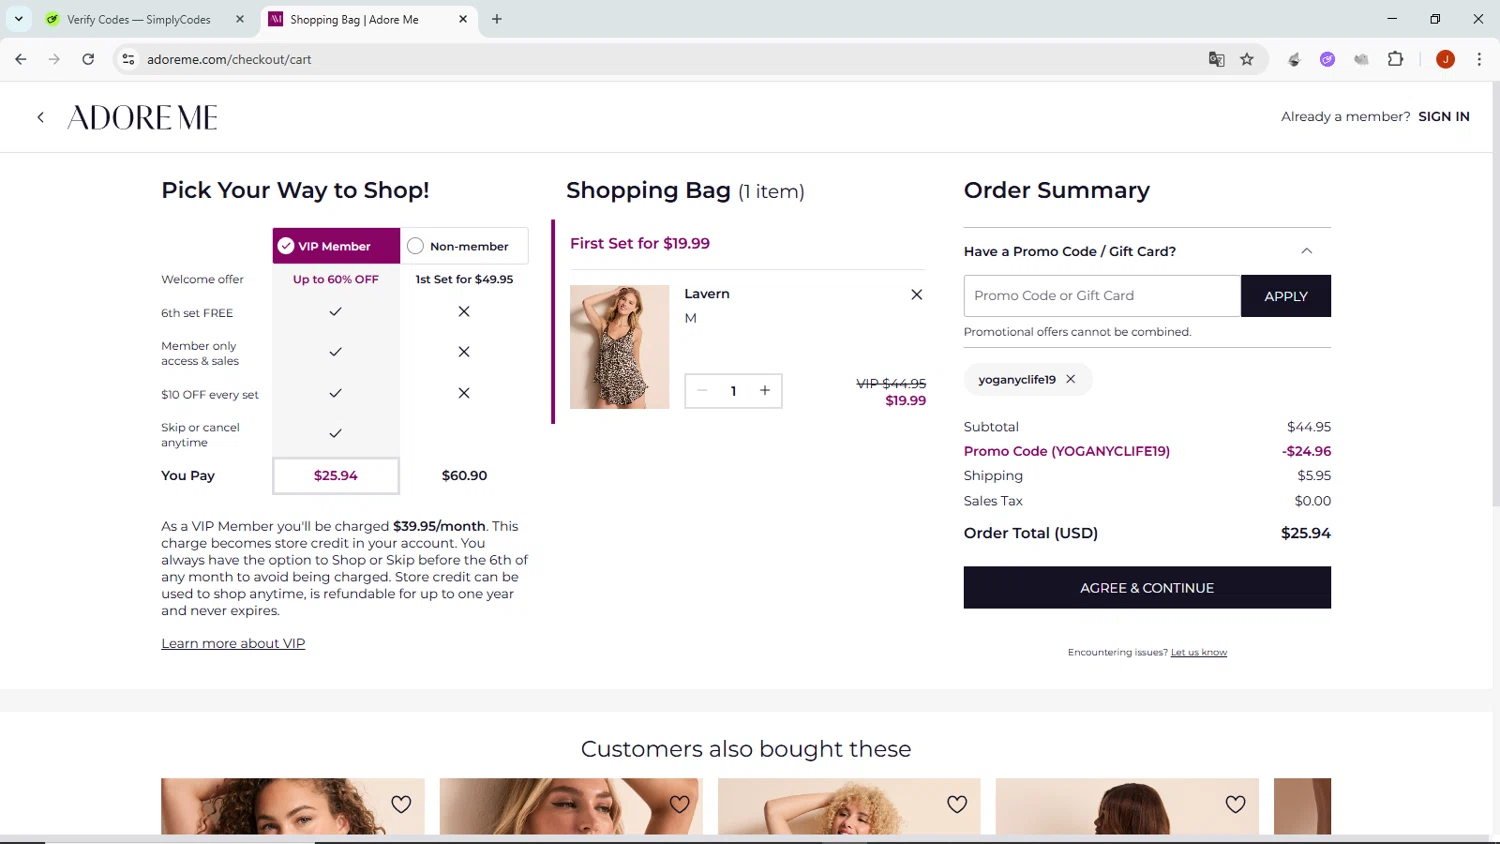Viewport: 1500px width, 844px height.
Task: Select the Non-member radio option
Action: [x=464, y=246]
